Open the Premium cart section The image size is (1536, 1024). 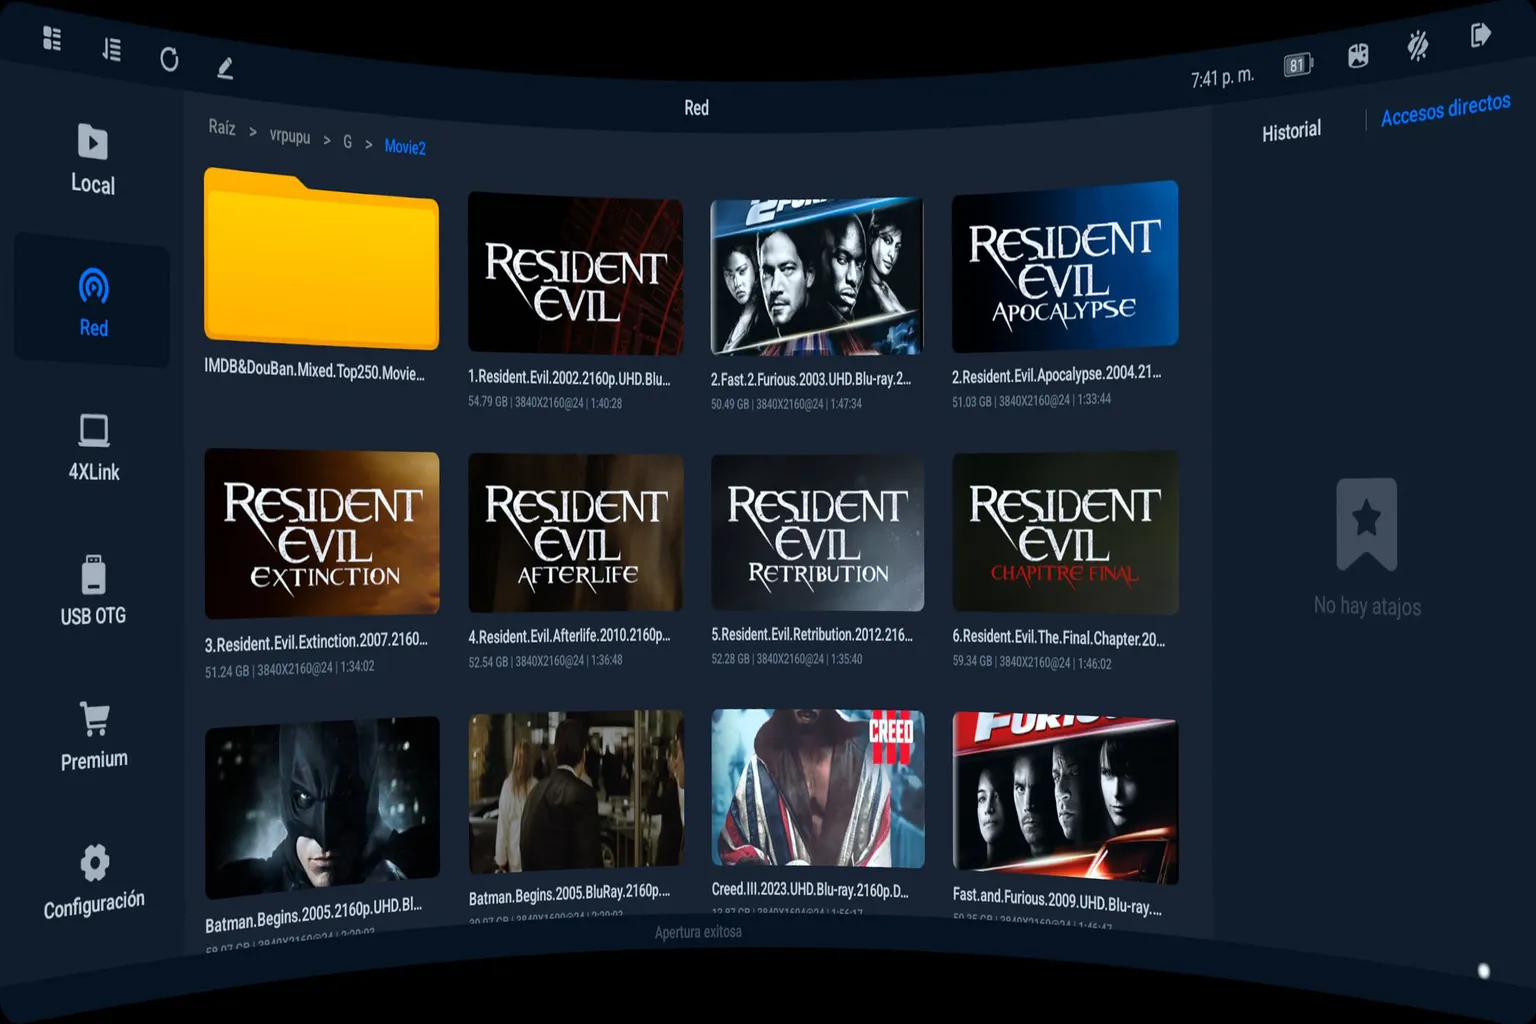click(x=94, y=735)
